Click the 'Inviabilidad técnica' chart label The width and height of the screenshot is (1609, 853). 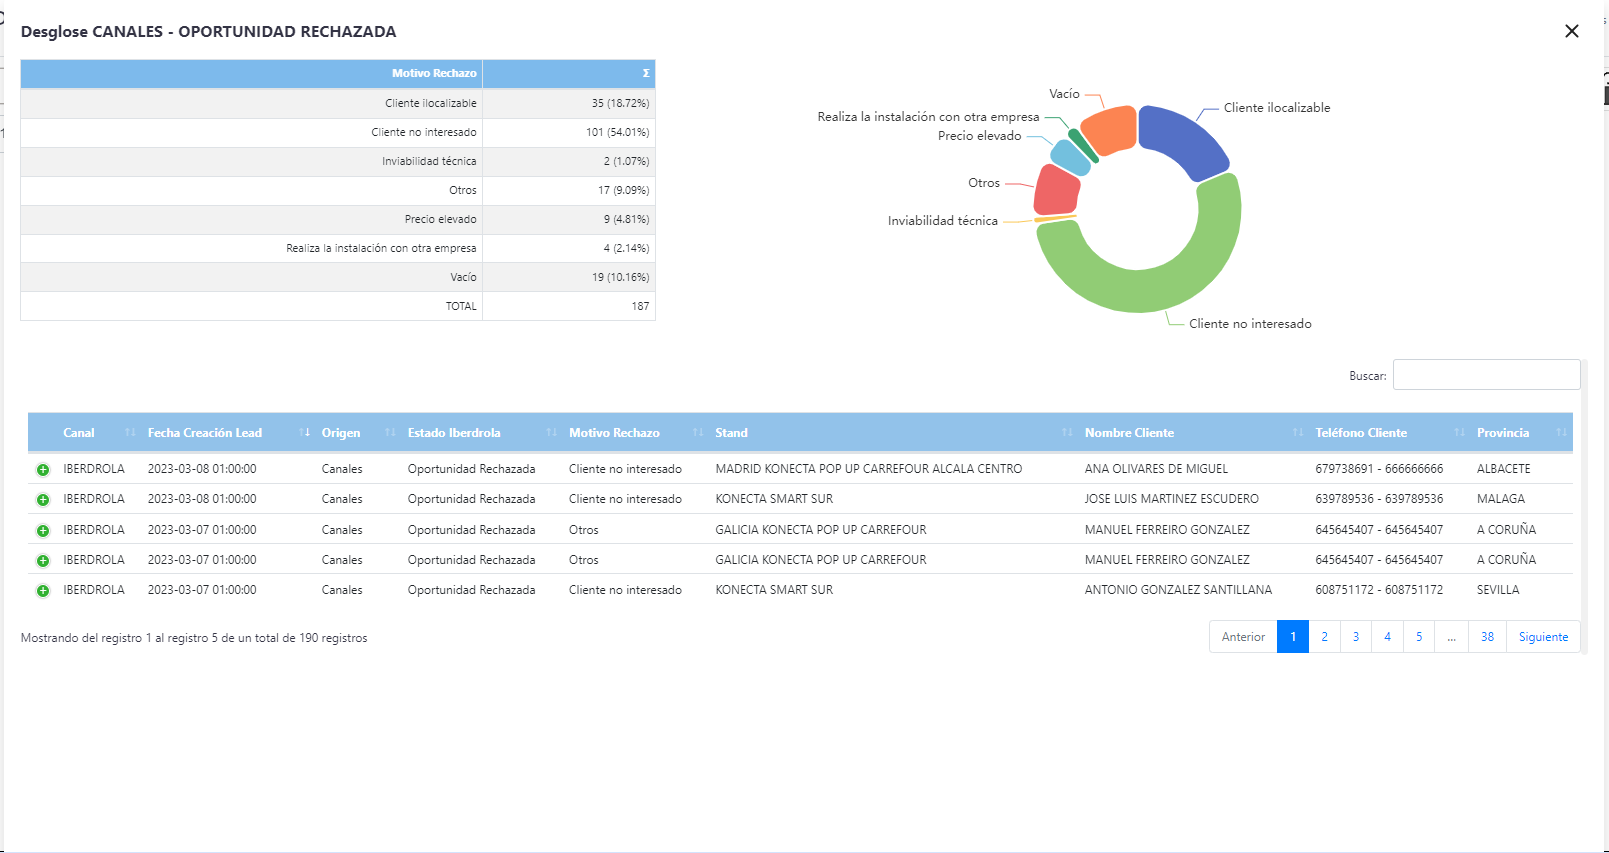tap(943, 220)
